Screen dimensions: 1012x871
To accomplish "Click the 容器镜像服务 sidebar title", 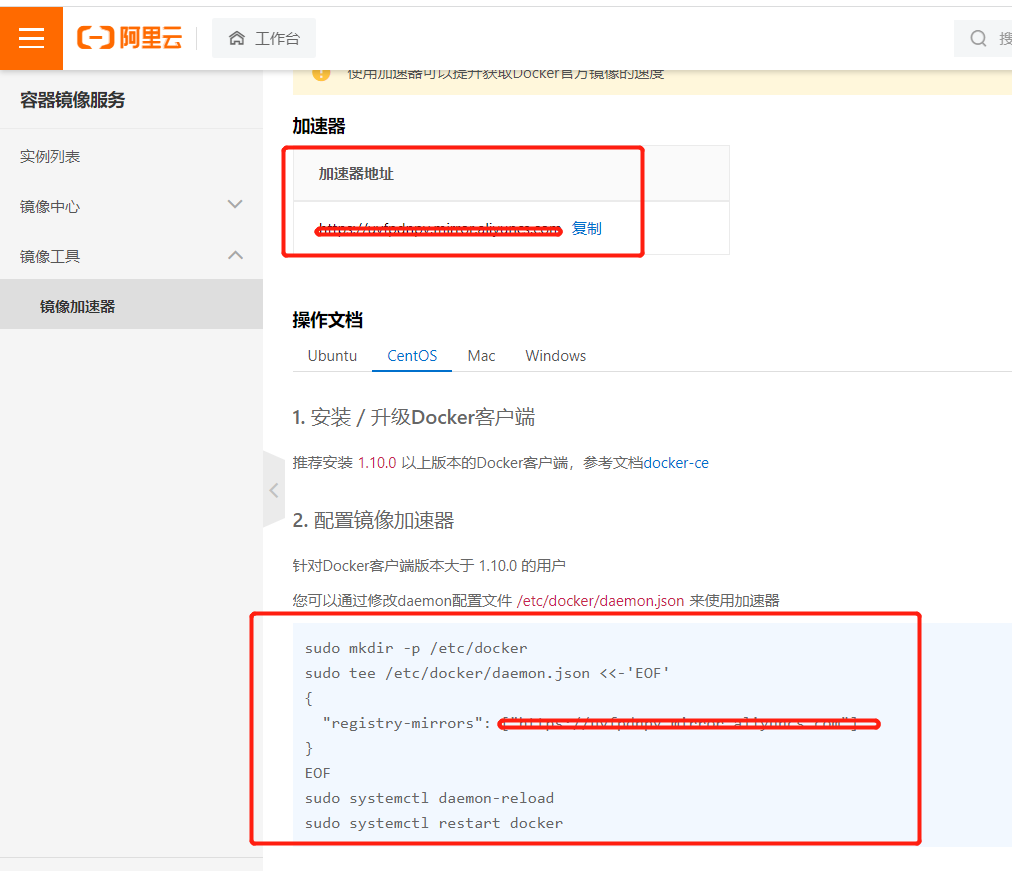I will [72, 100].
